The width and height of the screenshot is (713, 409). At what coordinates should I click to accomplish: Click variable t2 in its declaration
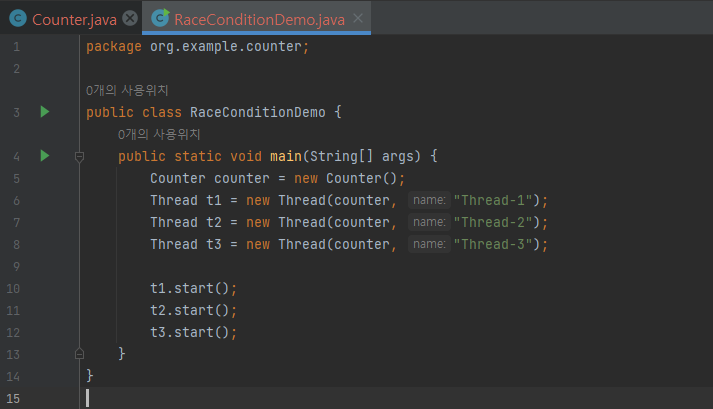tap(214, 222)
